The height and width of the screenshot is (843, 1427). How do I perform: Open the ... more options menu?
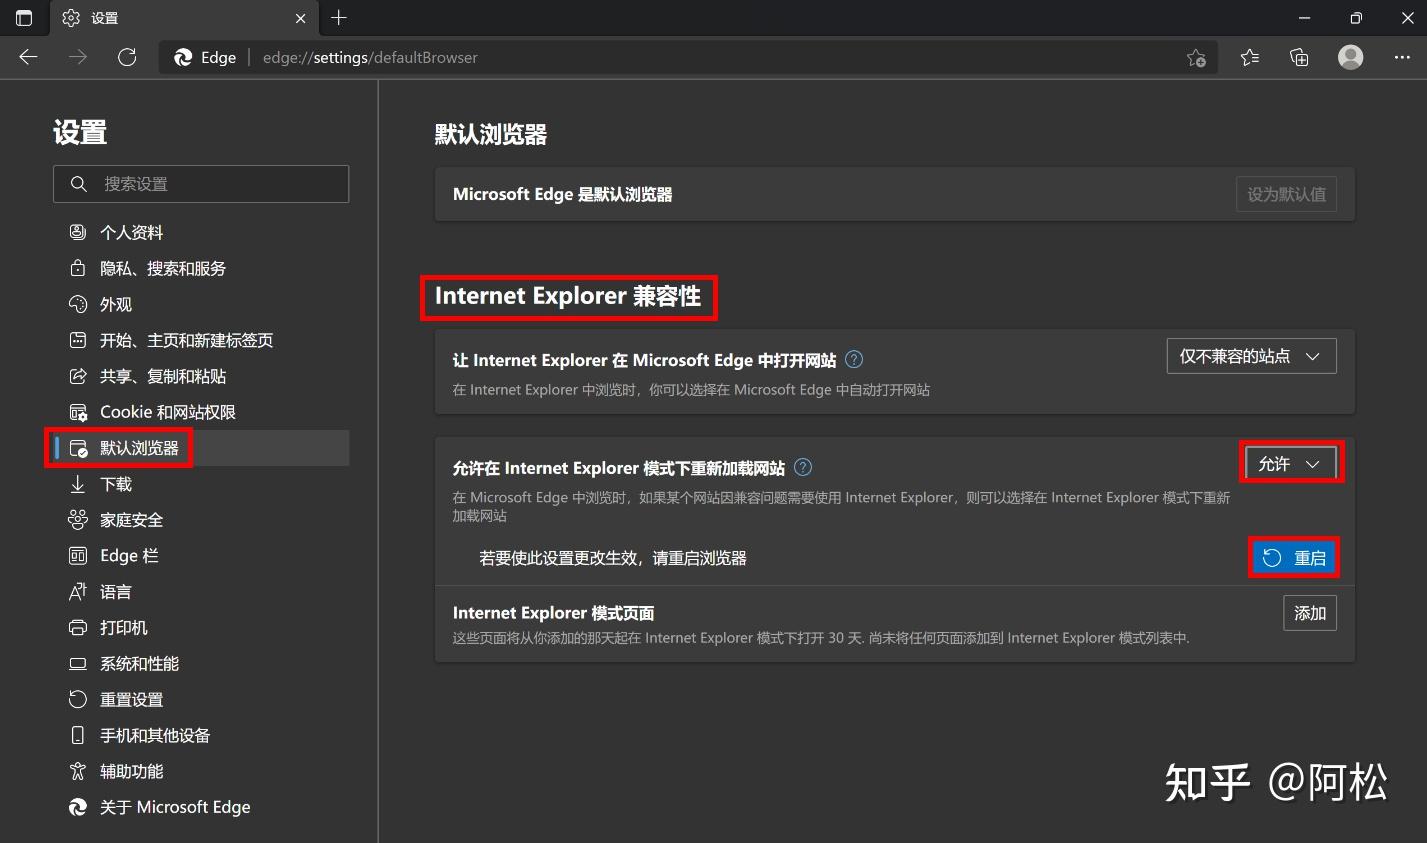pos(1402,57)
